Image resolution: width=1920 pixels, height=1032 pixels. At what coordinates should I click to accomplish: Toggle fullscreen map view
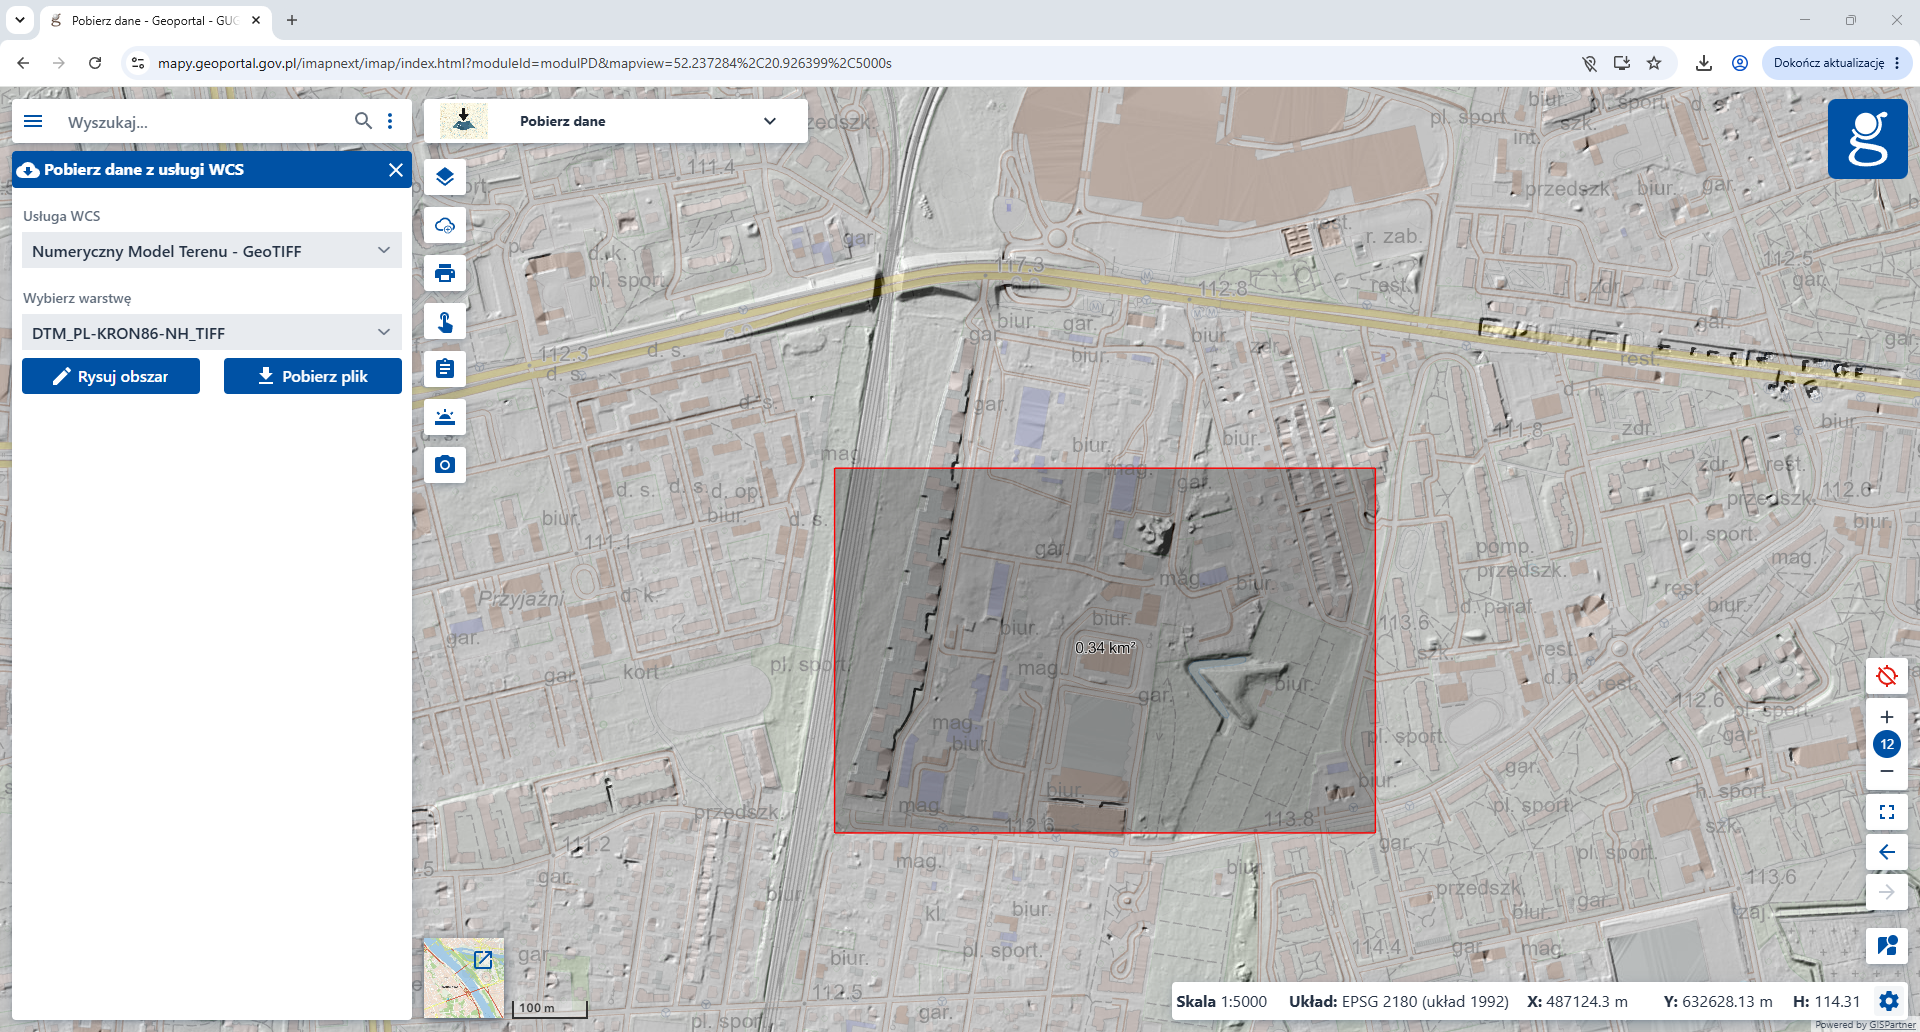pos(1887,812)
